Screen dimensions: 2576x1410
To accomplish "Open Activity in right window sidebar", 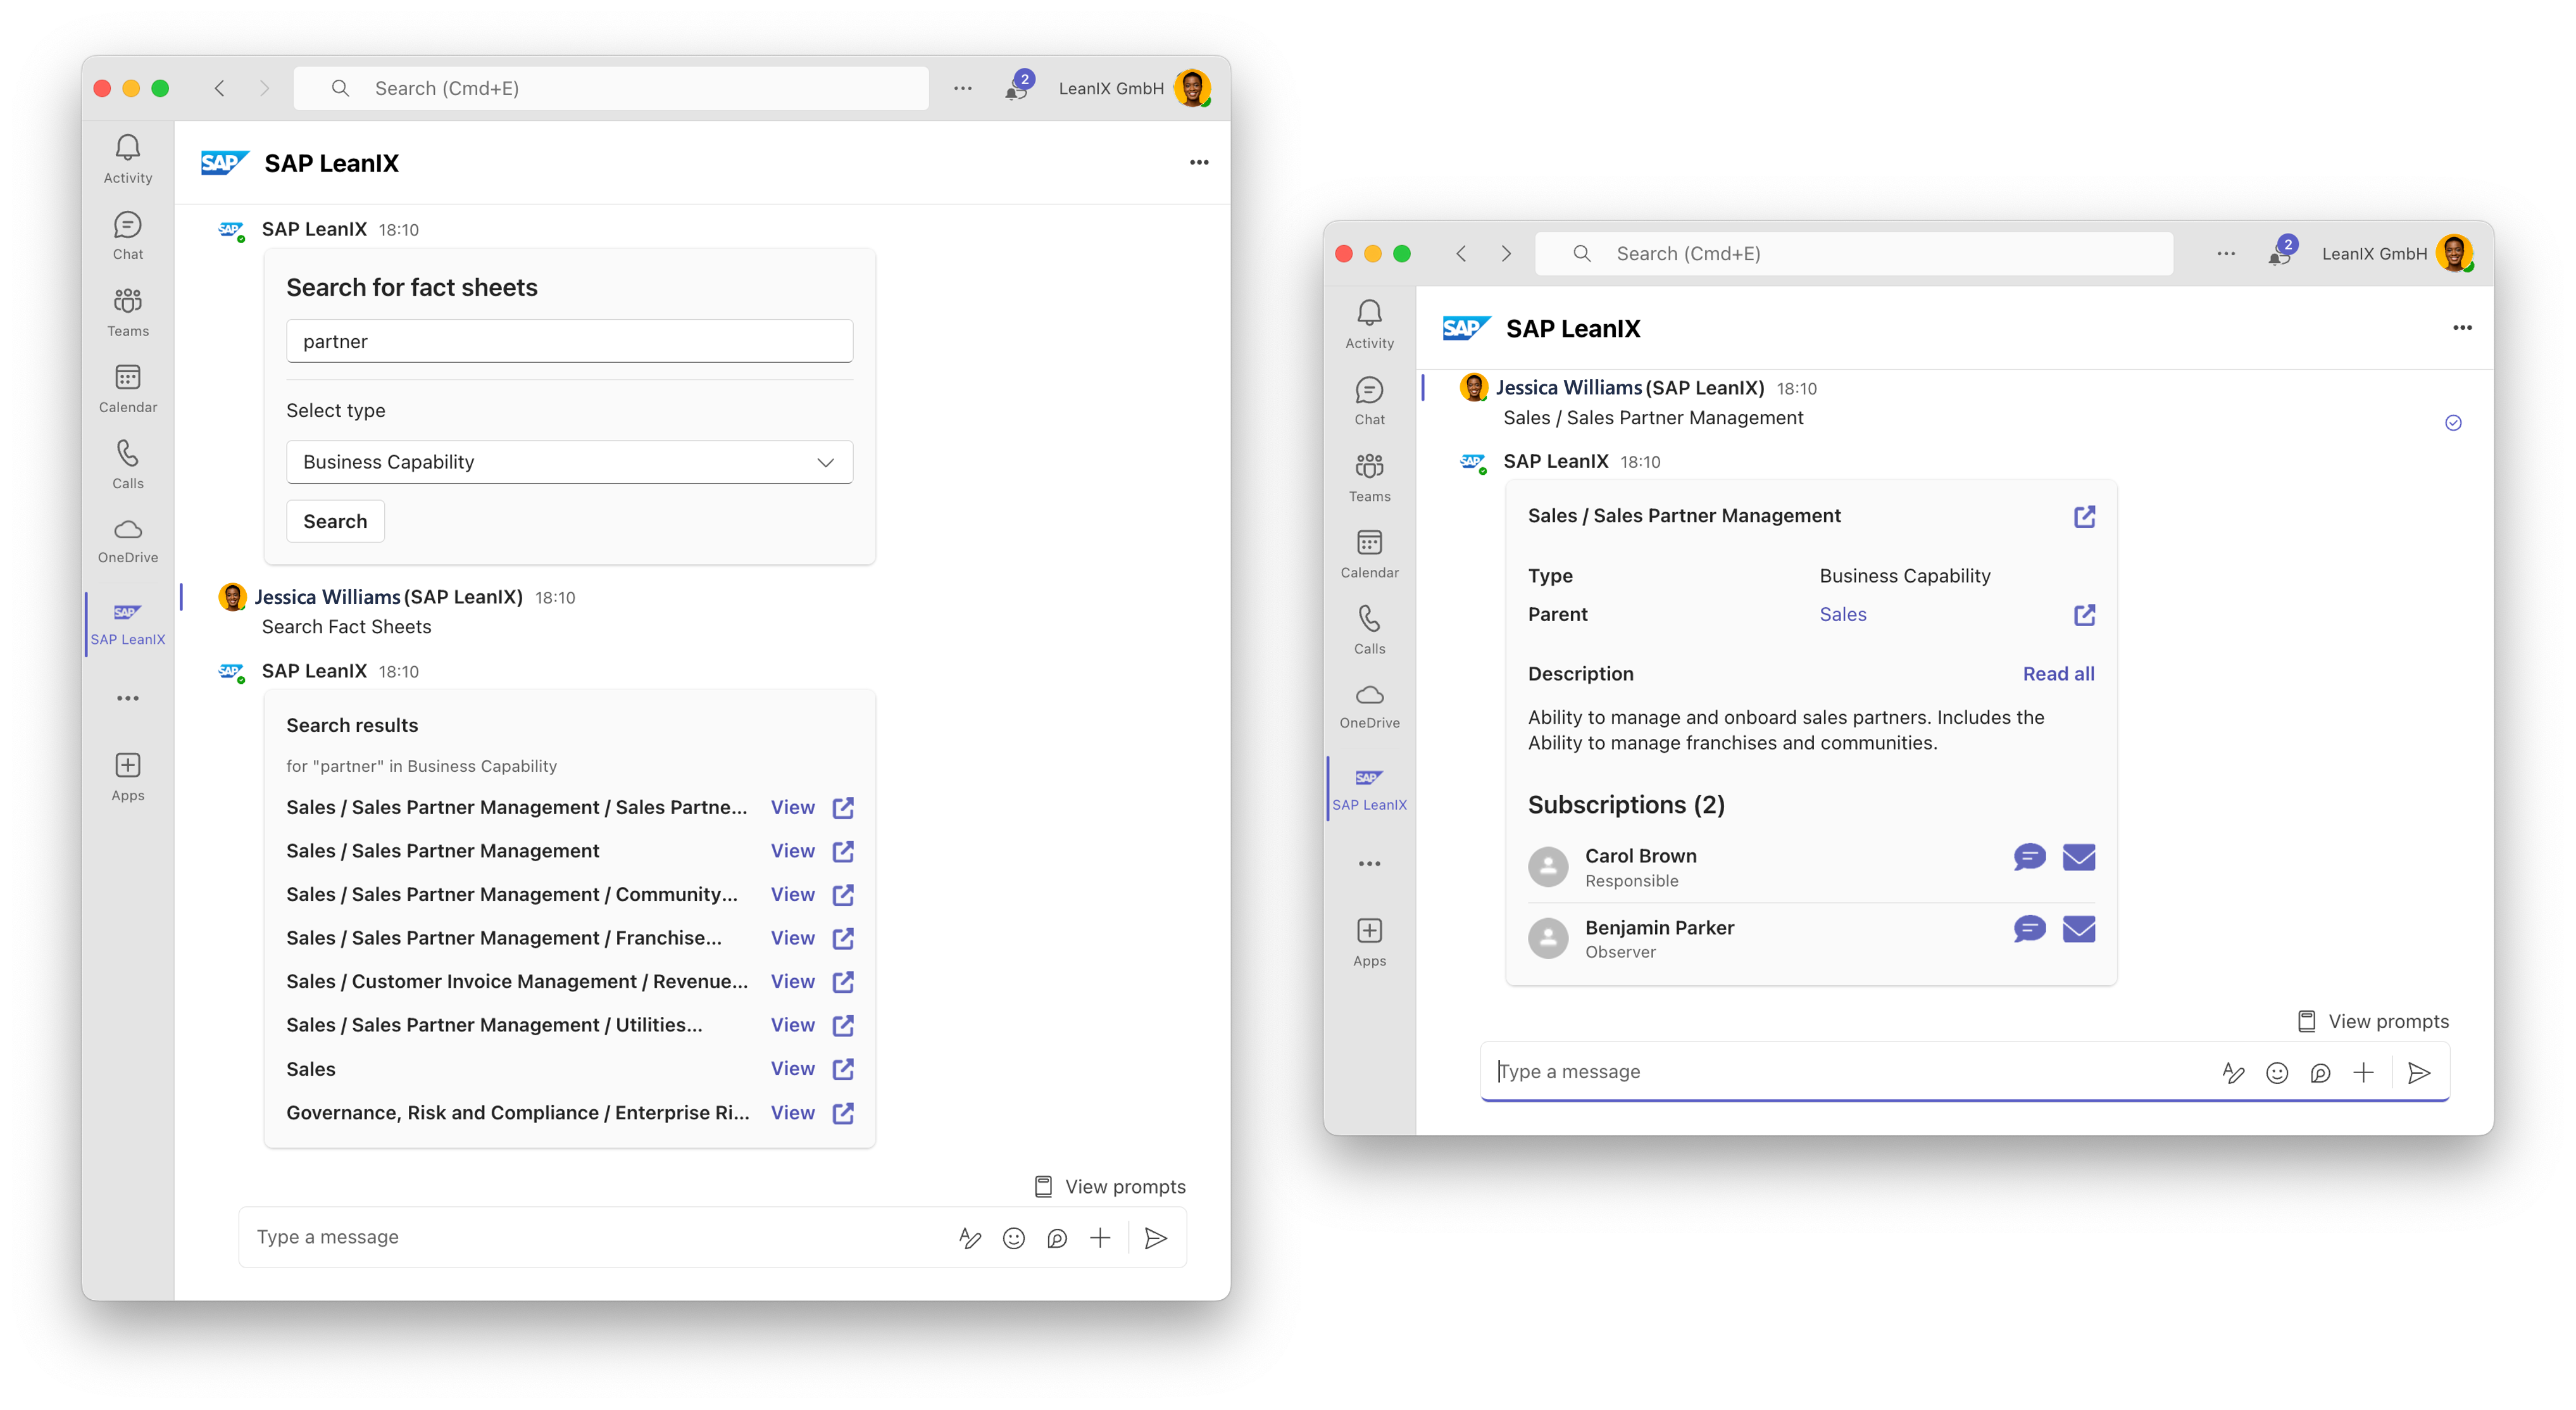I will pos(1369,324).
